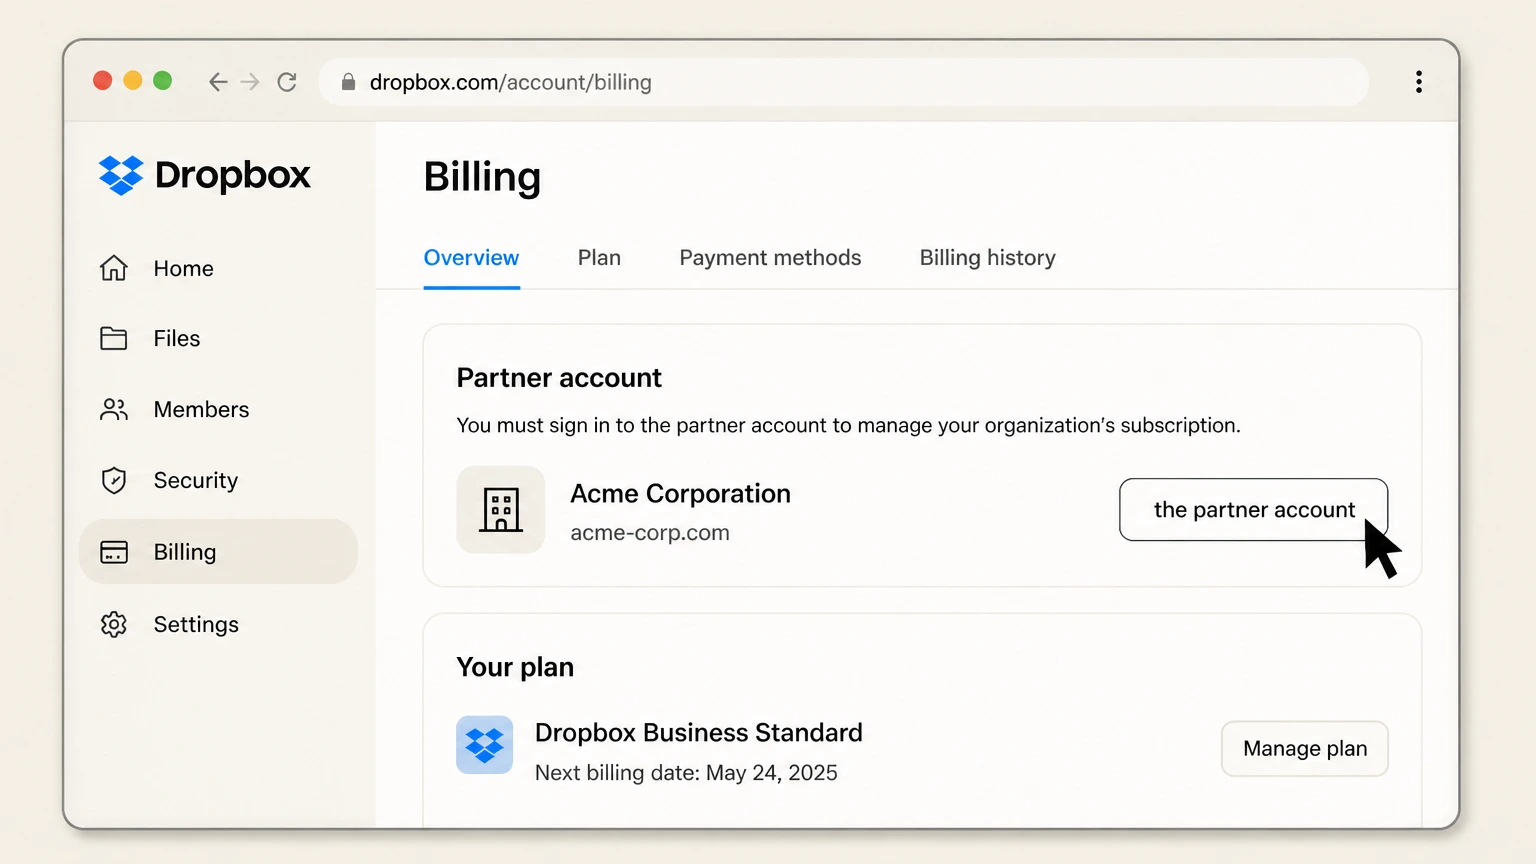Open the Billing history tab
The image size is (1536, 864).
coord(988,258)
